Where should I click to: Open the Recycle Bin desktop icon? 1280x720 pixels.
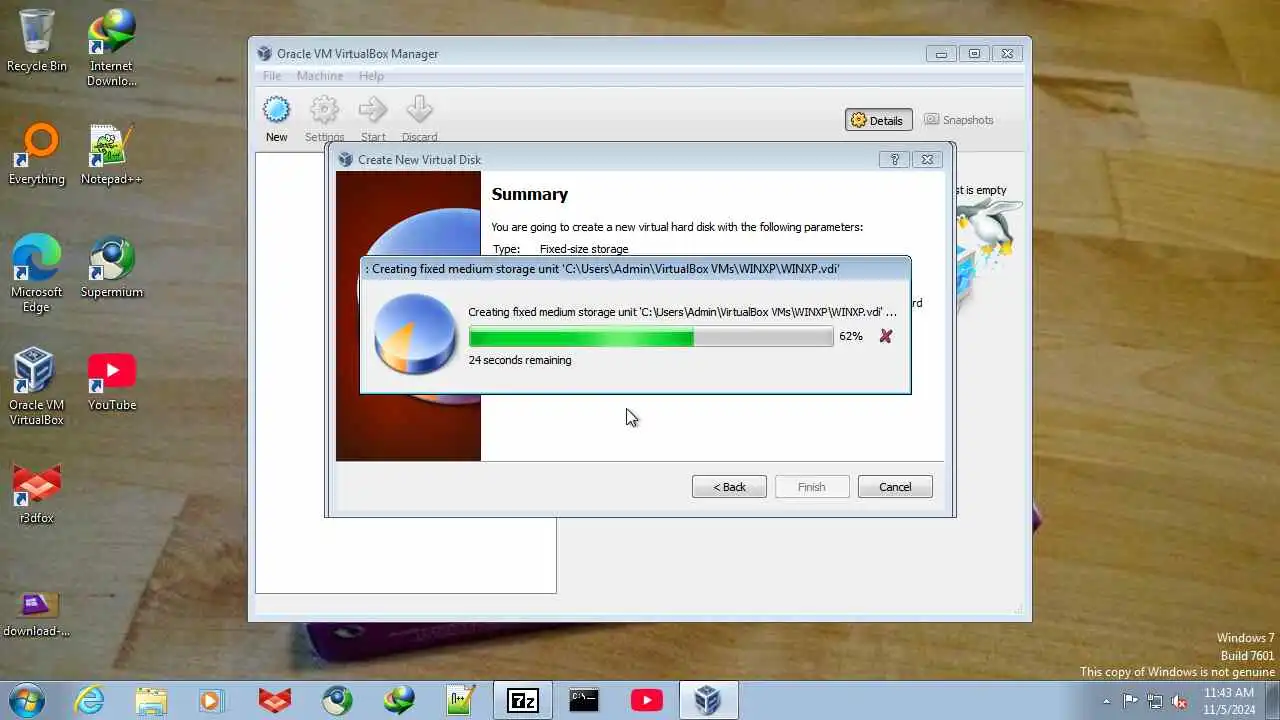[x=37, y=42]
